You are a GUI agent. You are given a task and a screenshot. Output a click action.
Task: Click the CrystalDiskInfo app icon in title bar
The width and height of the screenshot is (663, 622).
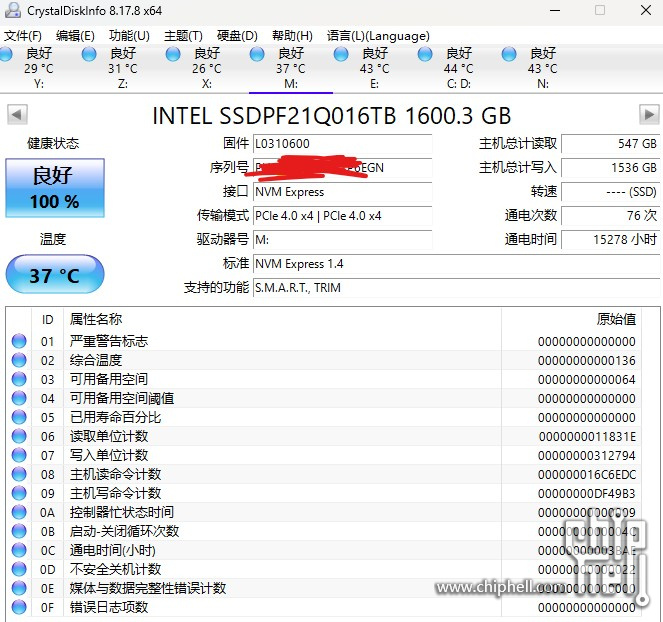(12, 10)
